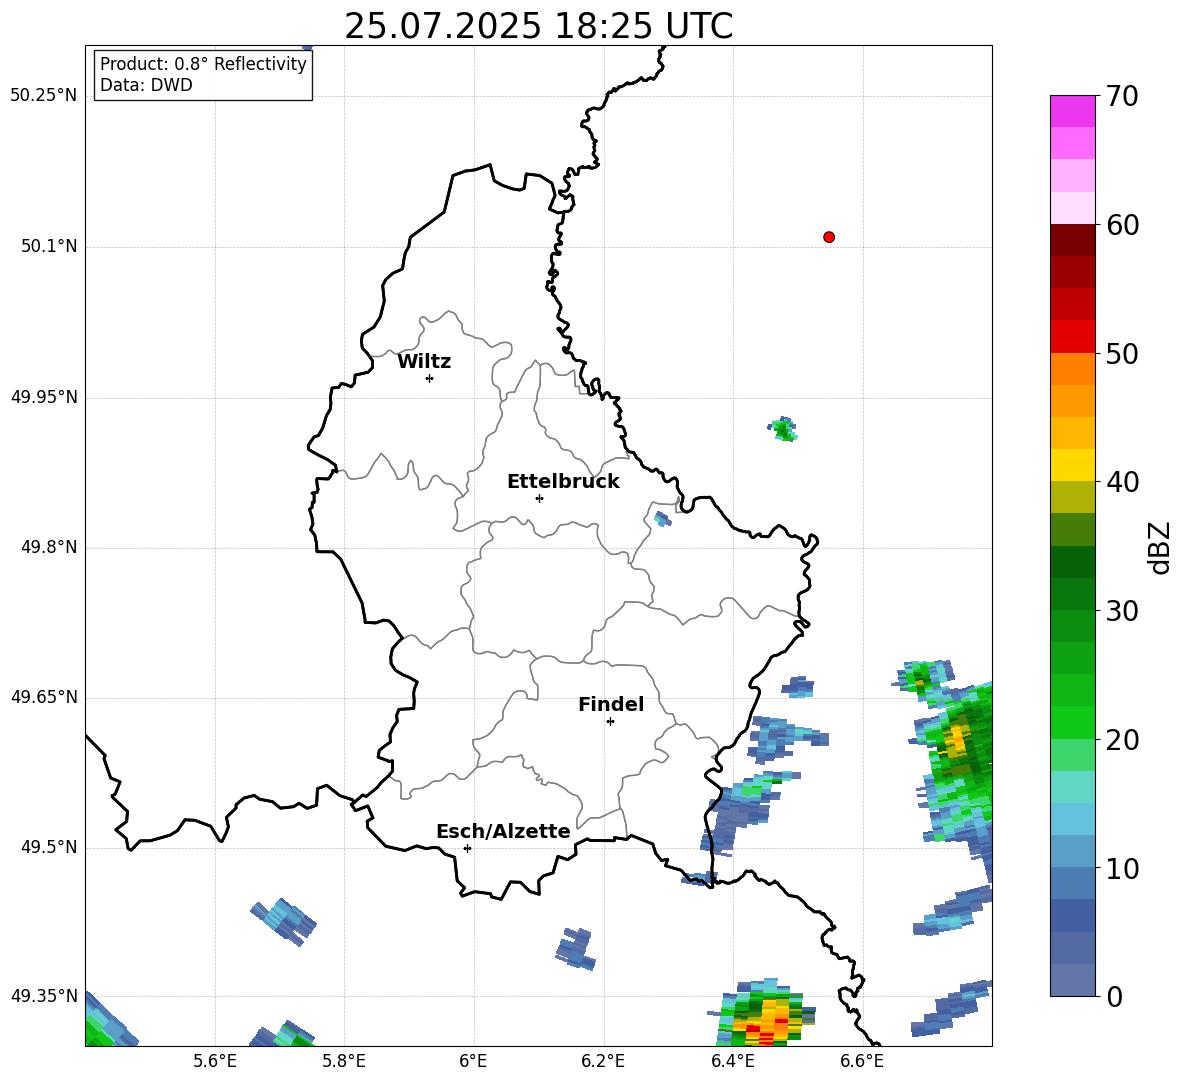
Task: Select the Ettelbruck city label
Action: [x=563, y=482]
